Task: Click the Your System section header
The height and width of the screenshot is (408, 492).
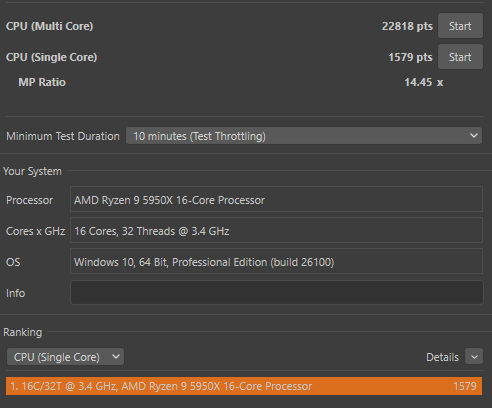Action: (x=32, y=171)
